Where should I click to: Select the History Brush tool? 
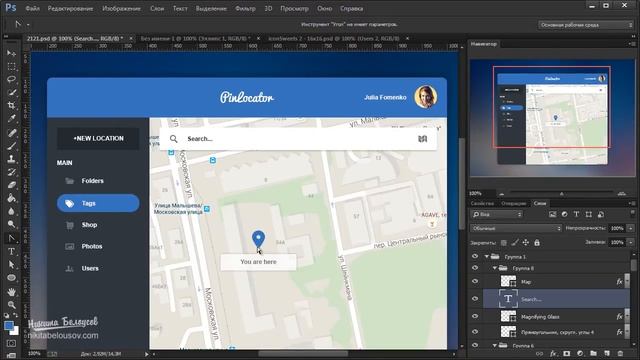coord(11,172)
